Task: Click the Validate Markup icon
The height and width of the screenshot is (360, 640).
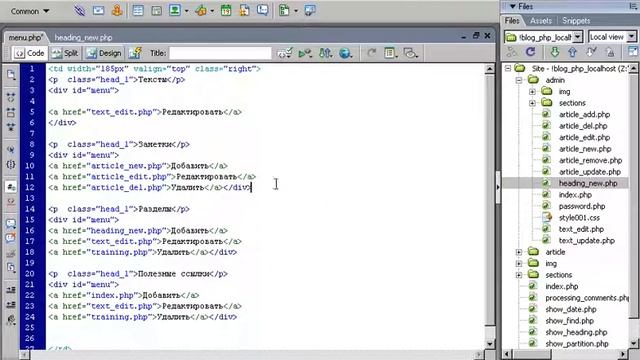Action: (284, 53)
